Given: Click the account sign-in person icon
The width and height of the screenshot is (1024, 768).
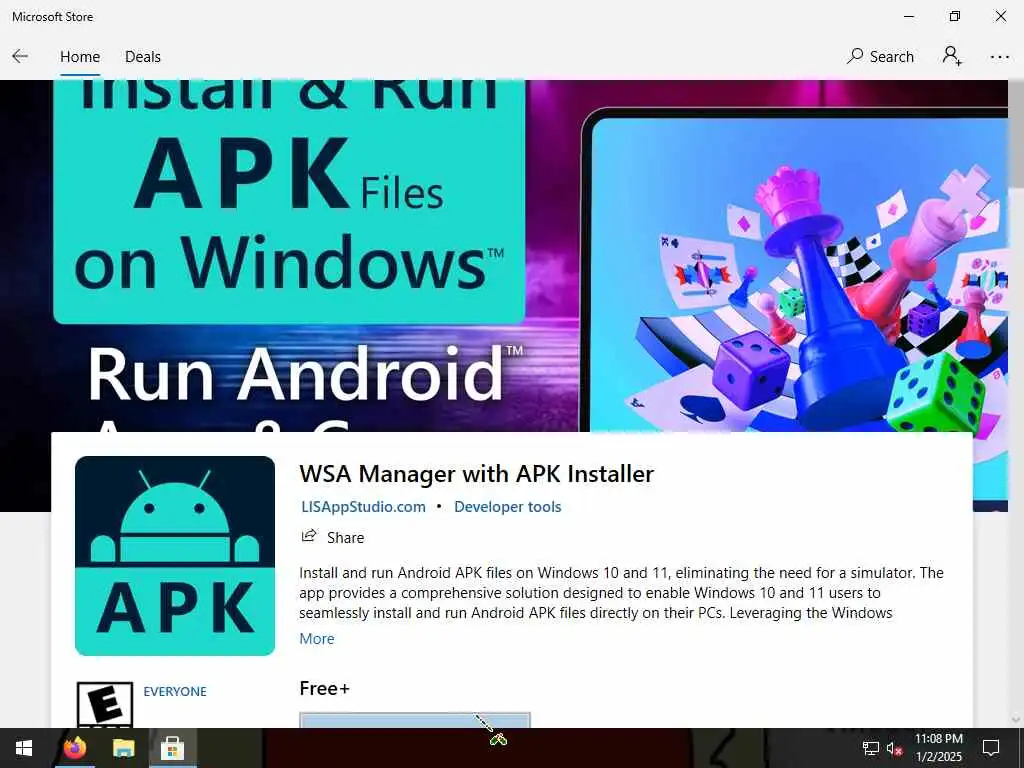Looking at the screenshot, I should 952,56.
